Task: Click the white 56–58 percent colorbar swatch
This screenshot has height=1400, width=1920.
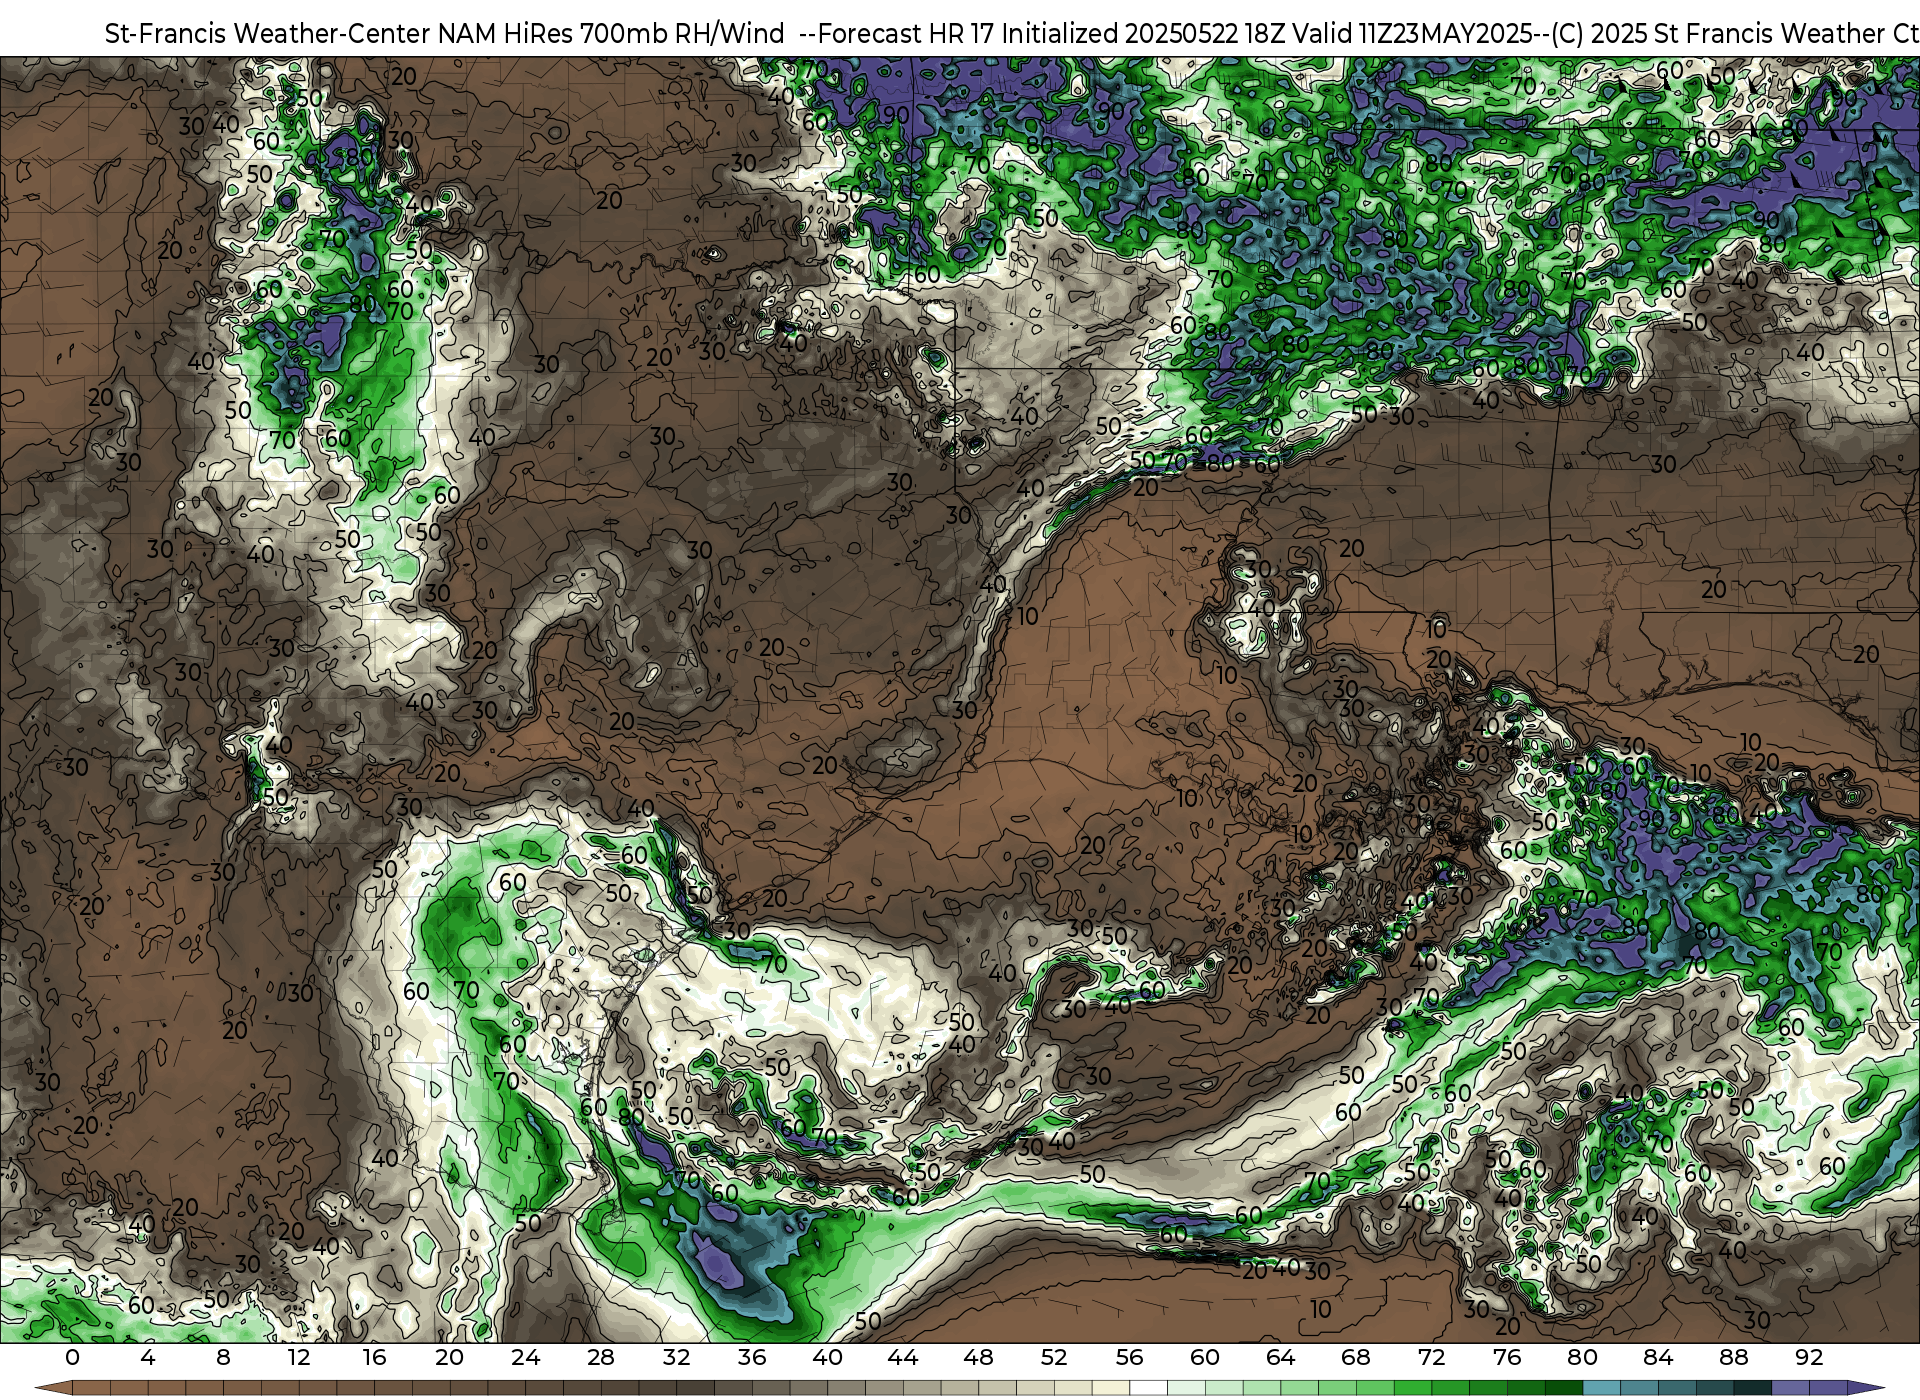Action: click(1148, 1388)
